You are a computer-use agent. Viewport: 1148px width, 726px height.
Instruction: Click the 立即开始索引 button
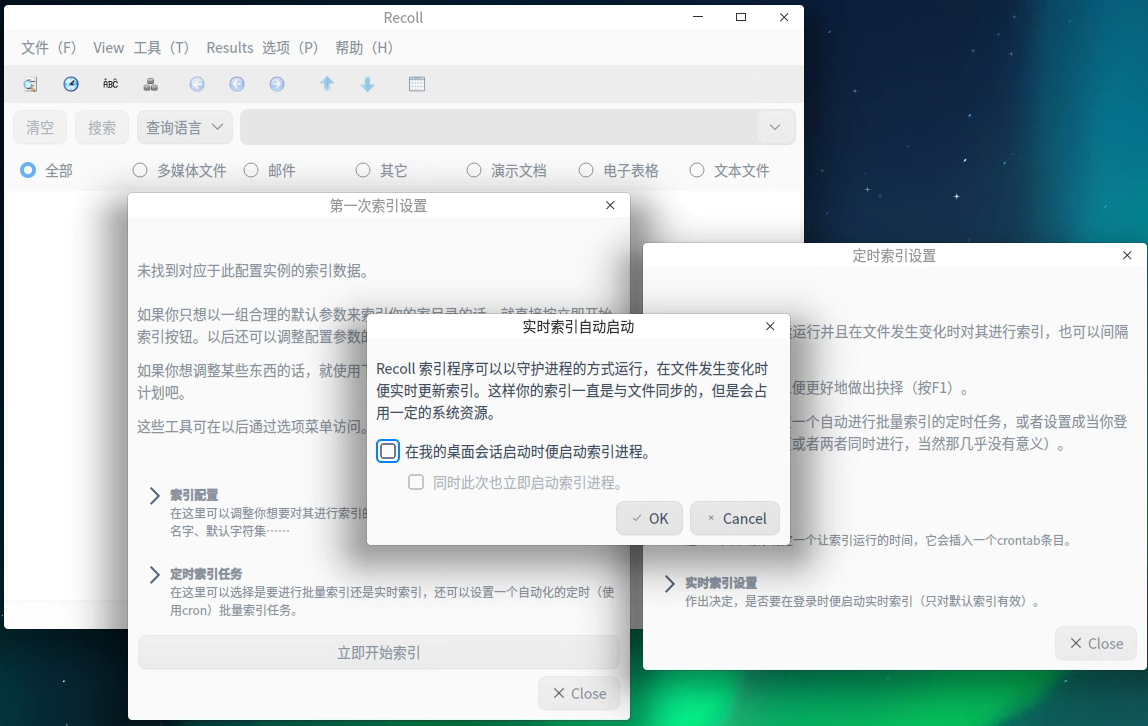click(x=379, y=652)
